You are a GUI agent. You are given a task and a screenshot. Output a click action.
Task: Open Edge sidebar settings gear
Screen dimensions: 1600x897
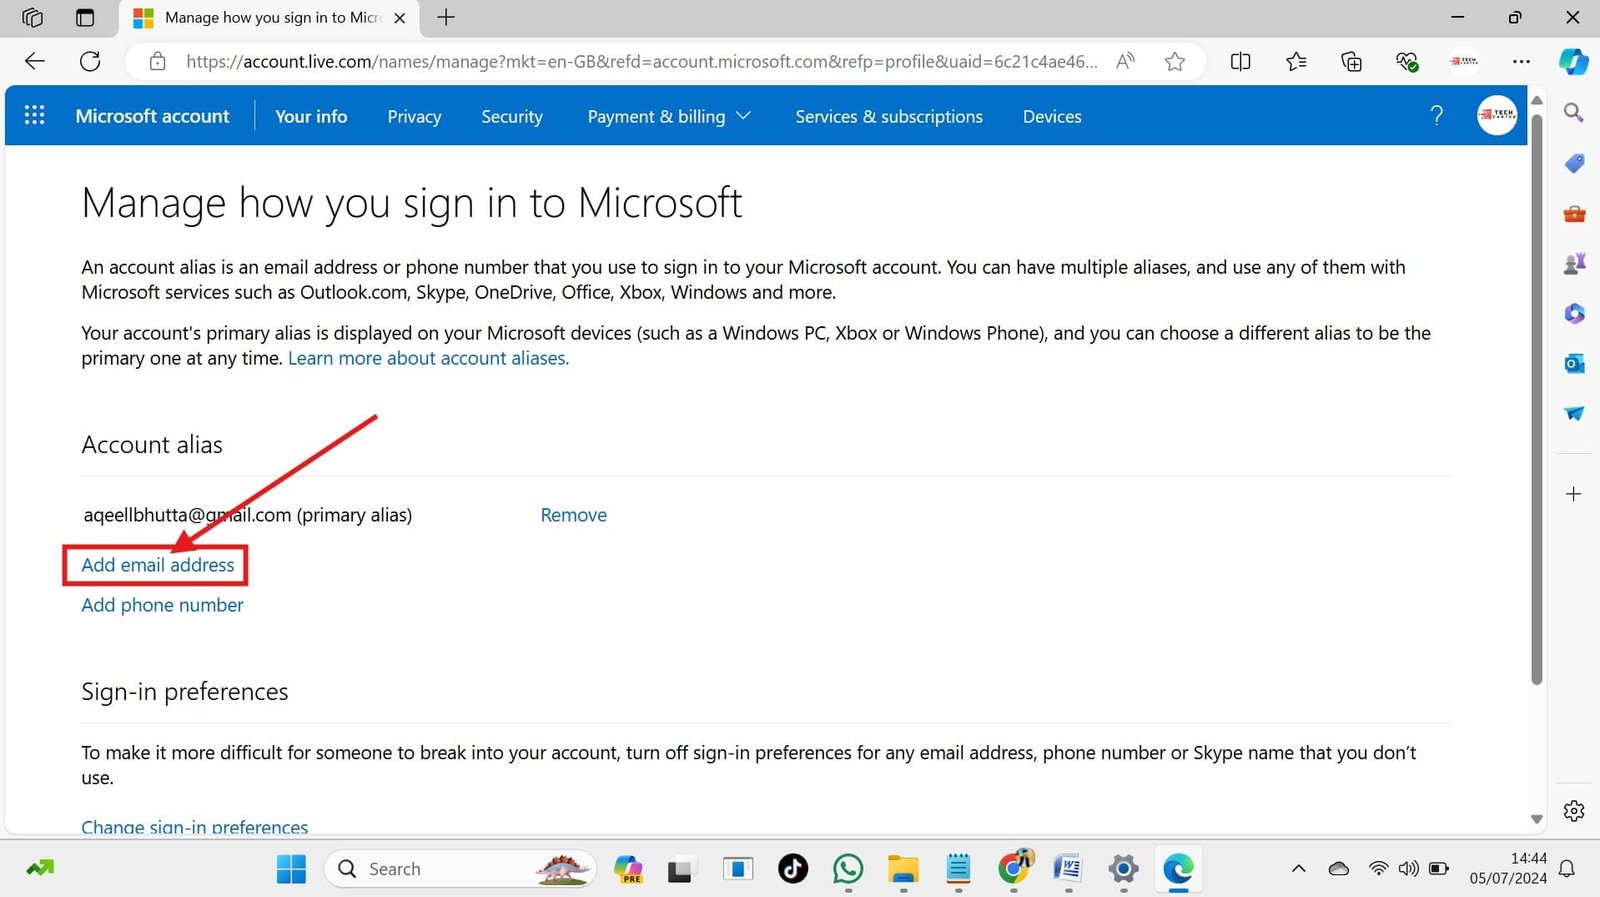[x=1574, y=811]
